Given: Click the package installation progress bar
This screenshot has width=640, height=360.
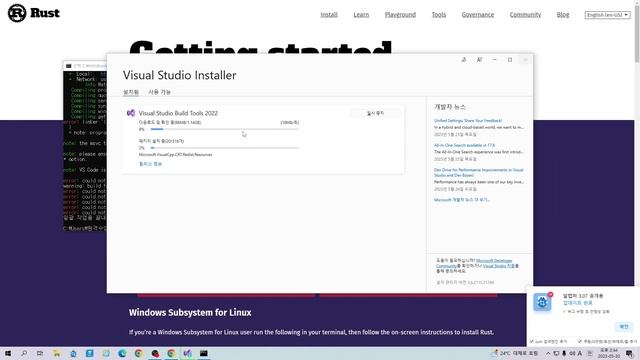Looking at the screenshot, I should point(225,148).
